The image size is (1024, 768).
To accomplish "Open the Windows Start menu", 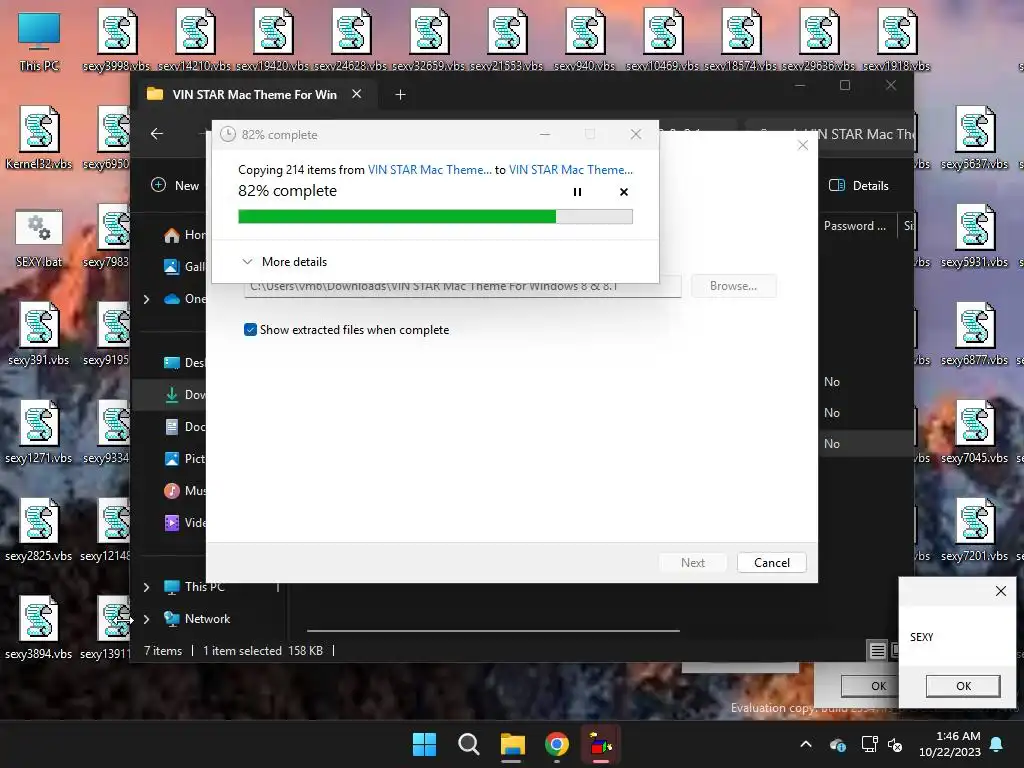I will point(424,744).
